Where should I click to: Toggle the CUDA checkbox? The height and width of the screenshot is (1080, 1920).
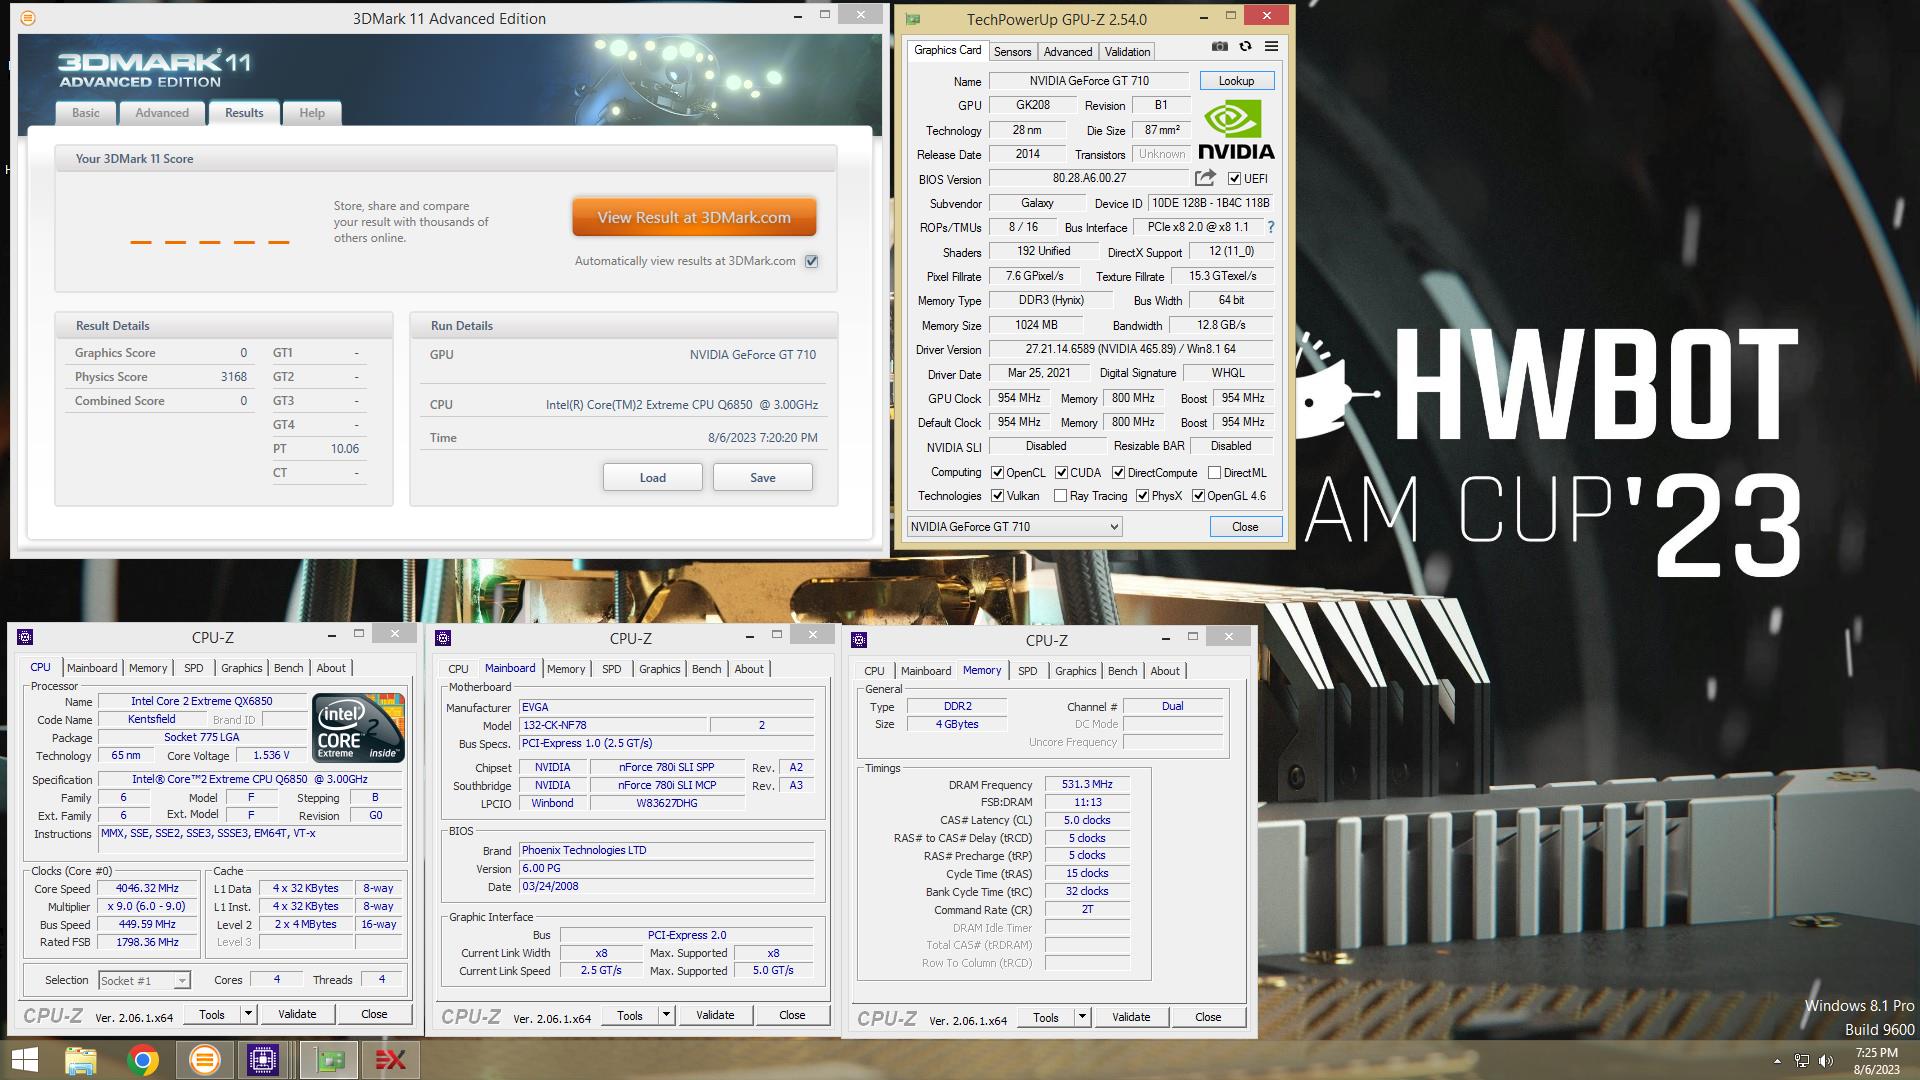click(x=1061, y=473)
